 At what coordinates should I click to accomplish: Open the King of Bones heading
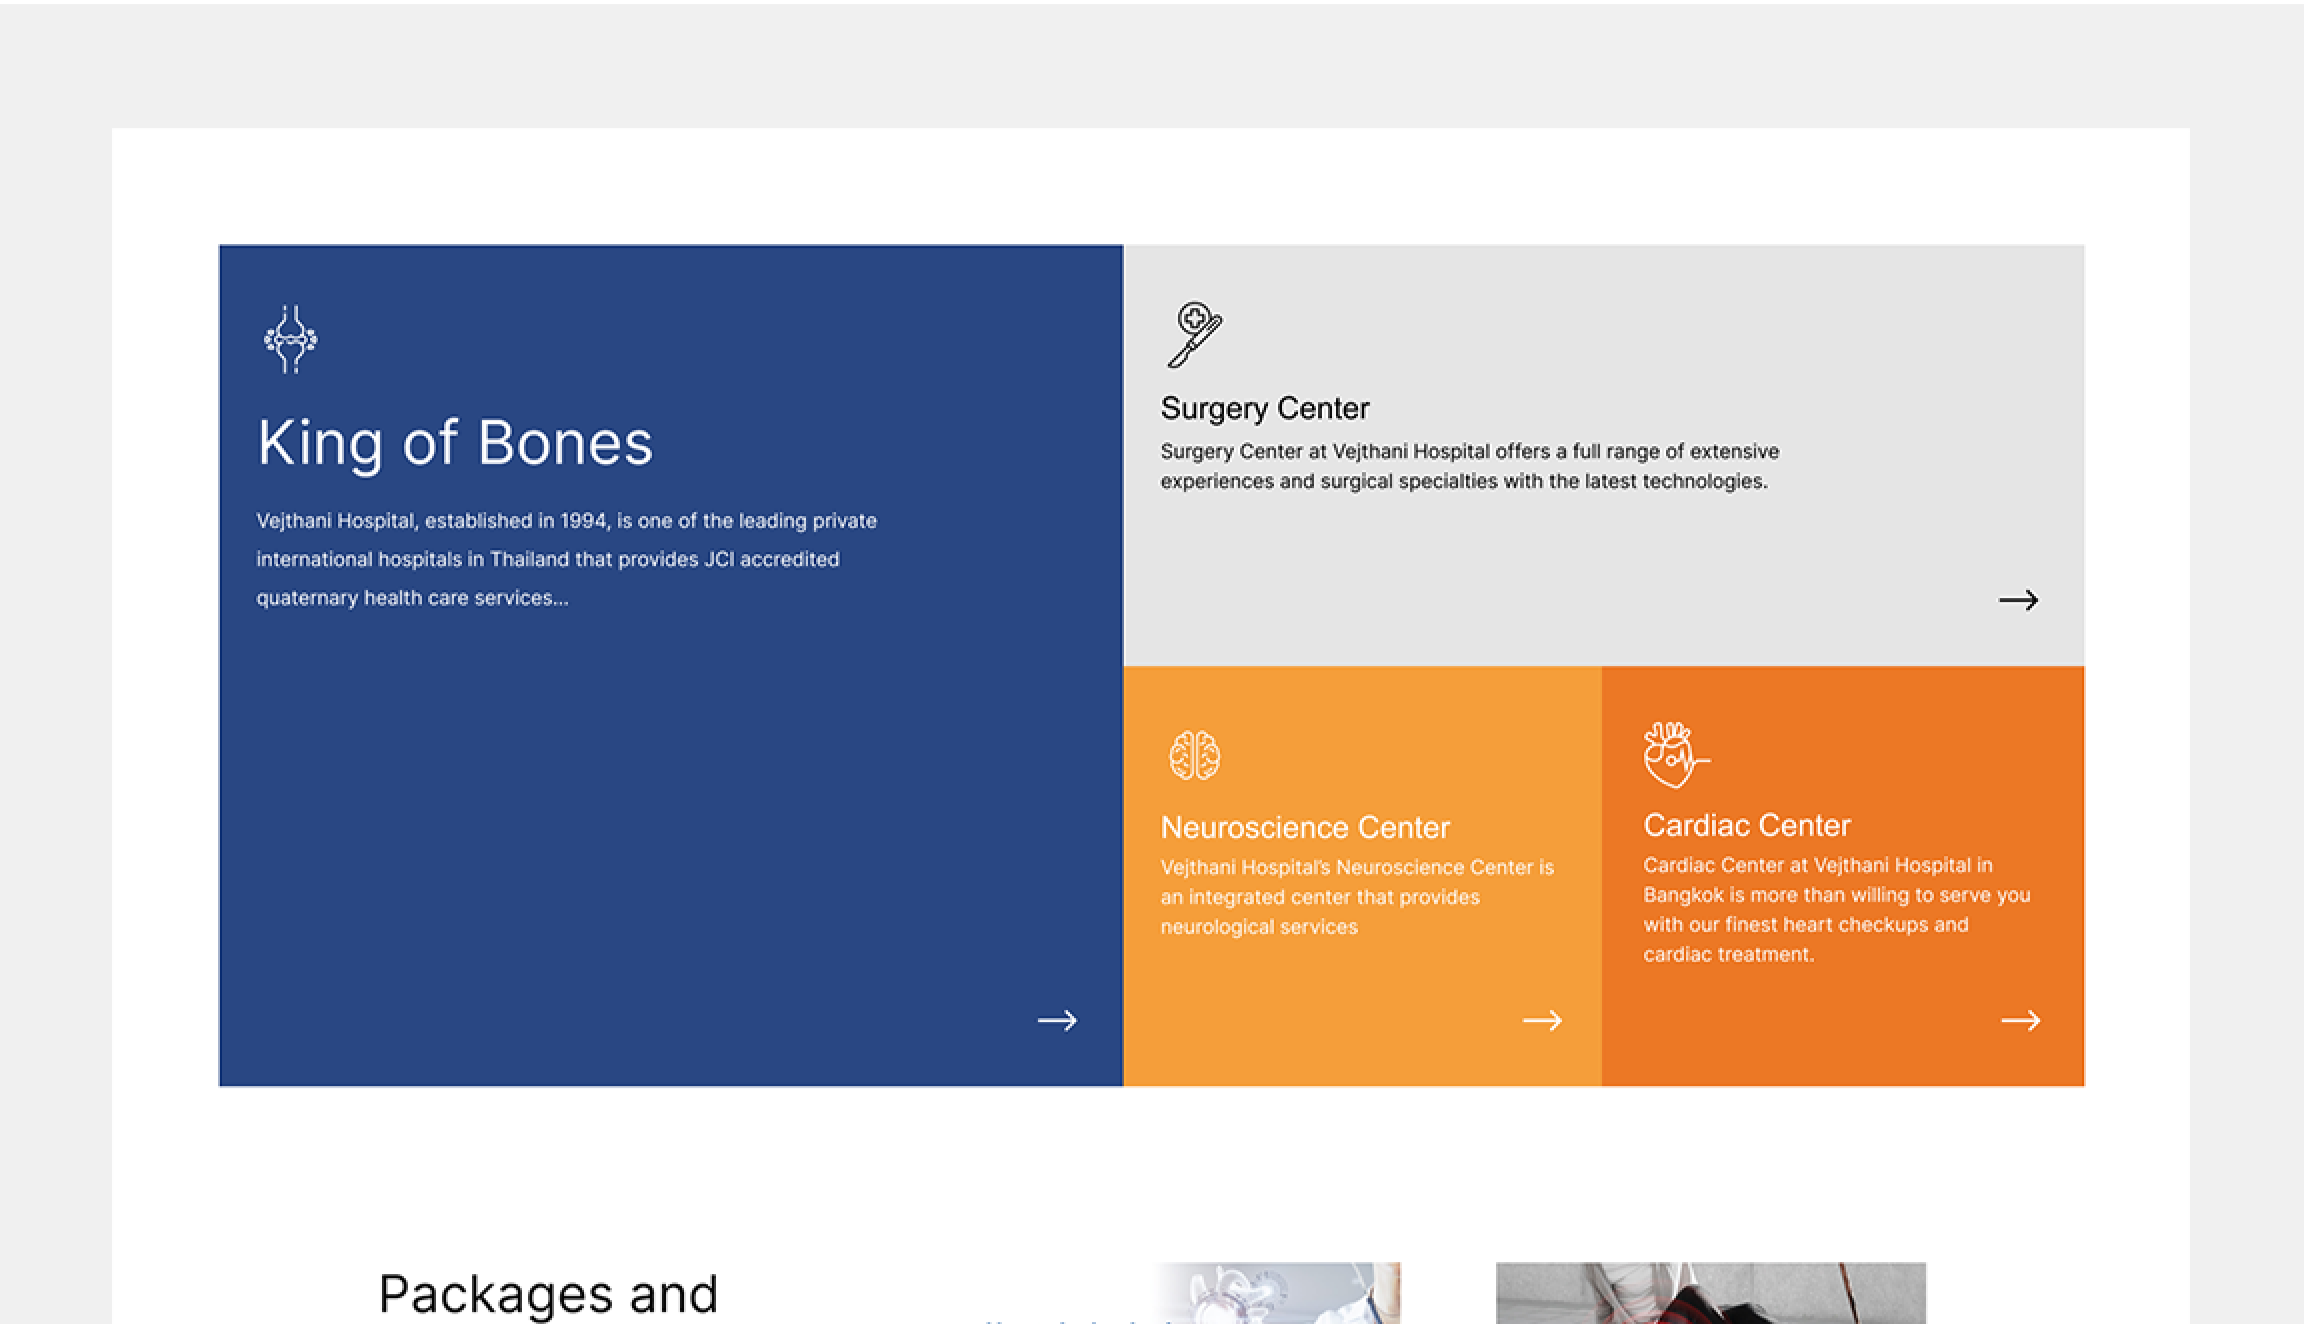[x=455, y=442]
